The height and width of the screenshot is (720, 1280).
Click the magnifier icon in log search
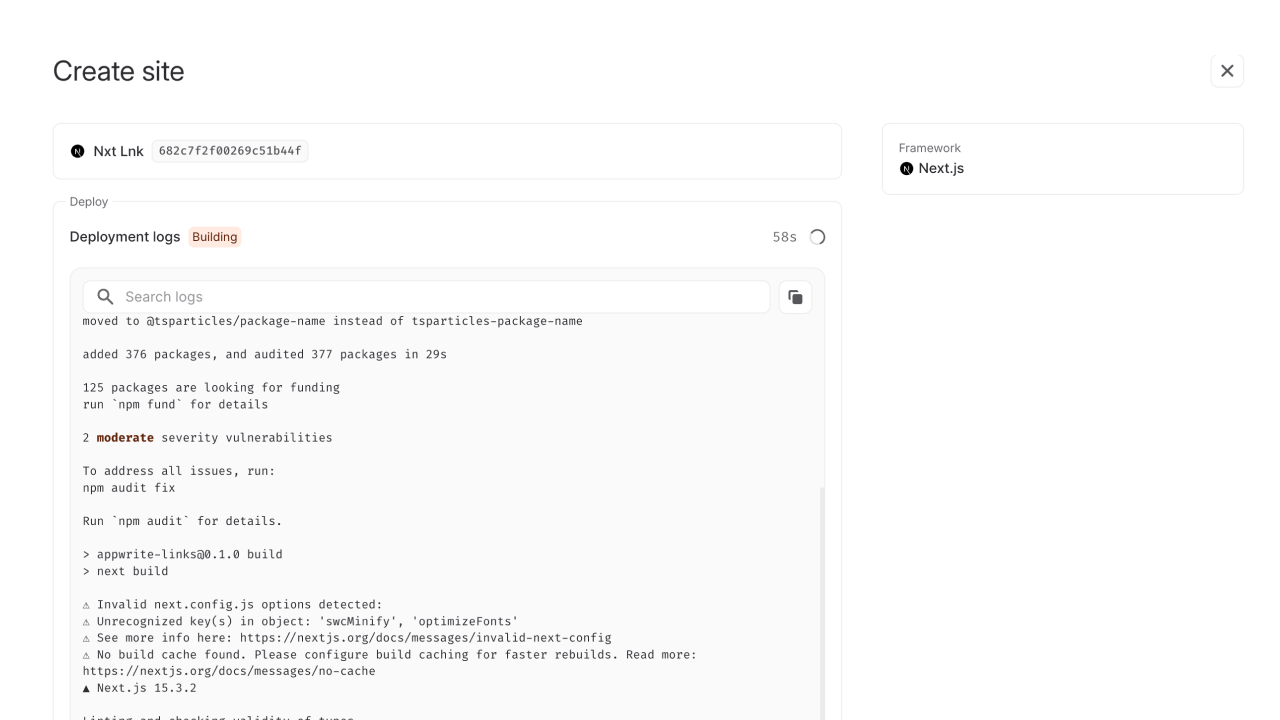[105, 297]
